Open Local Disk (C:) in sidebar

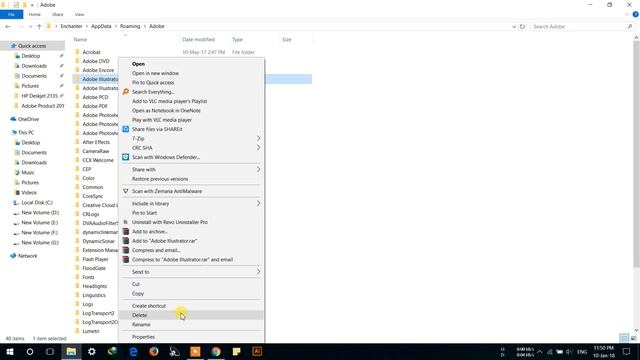click(37, 203)
